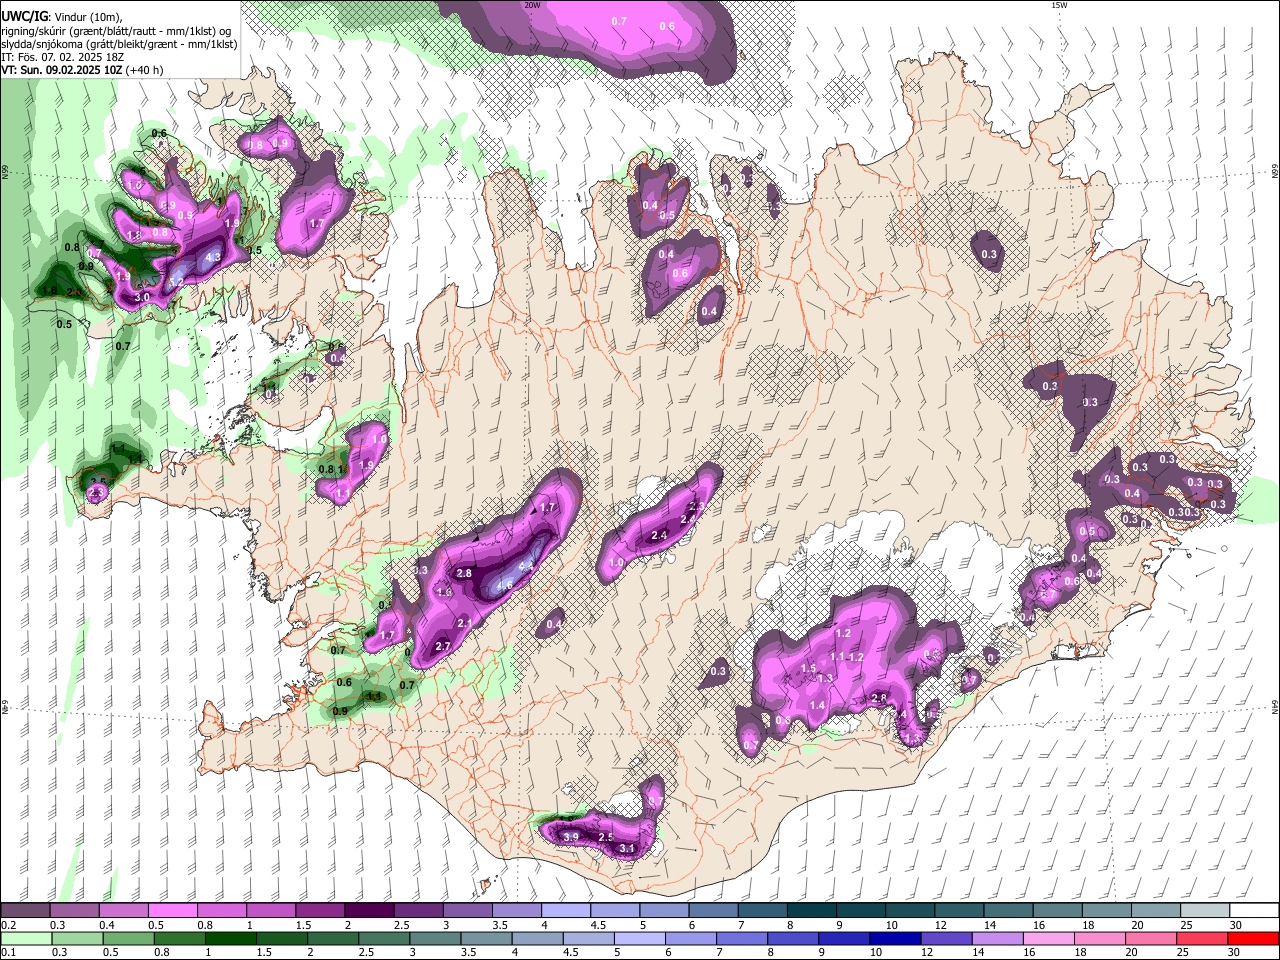The height and width of the screenshot is (960, 1280).
Task: Click the UWC/IG title text
Action: (x=24, y=17)
